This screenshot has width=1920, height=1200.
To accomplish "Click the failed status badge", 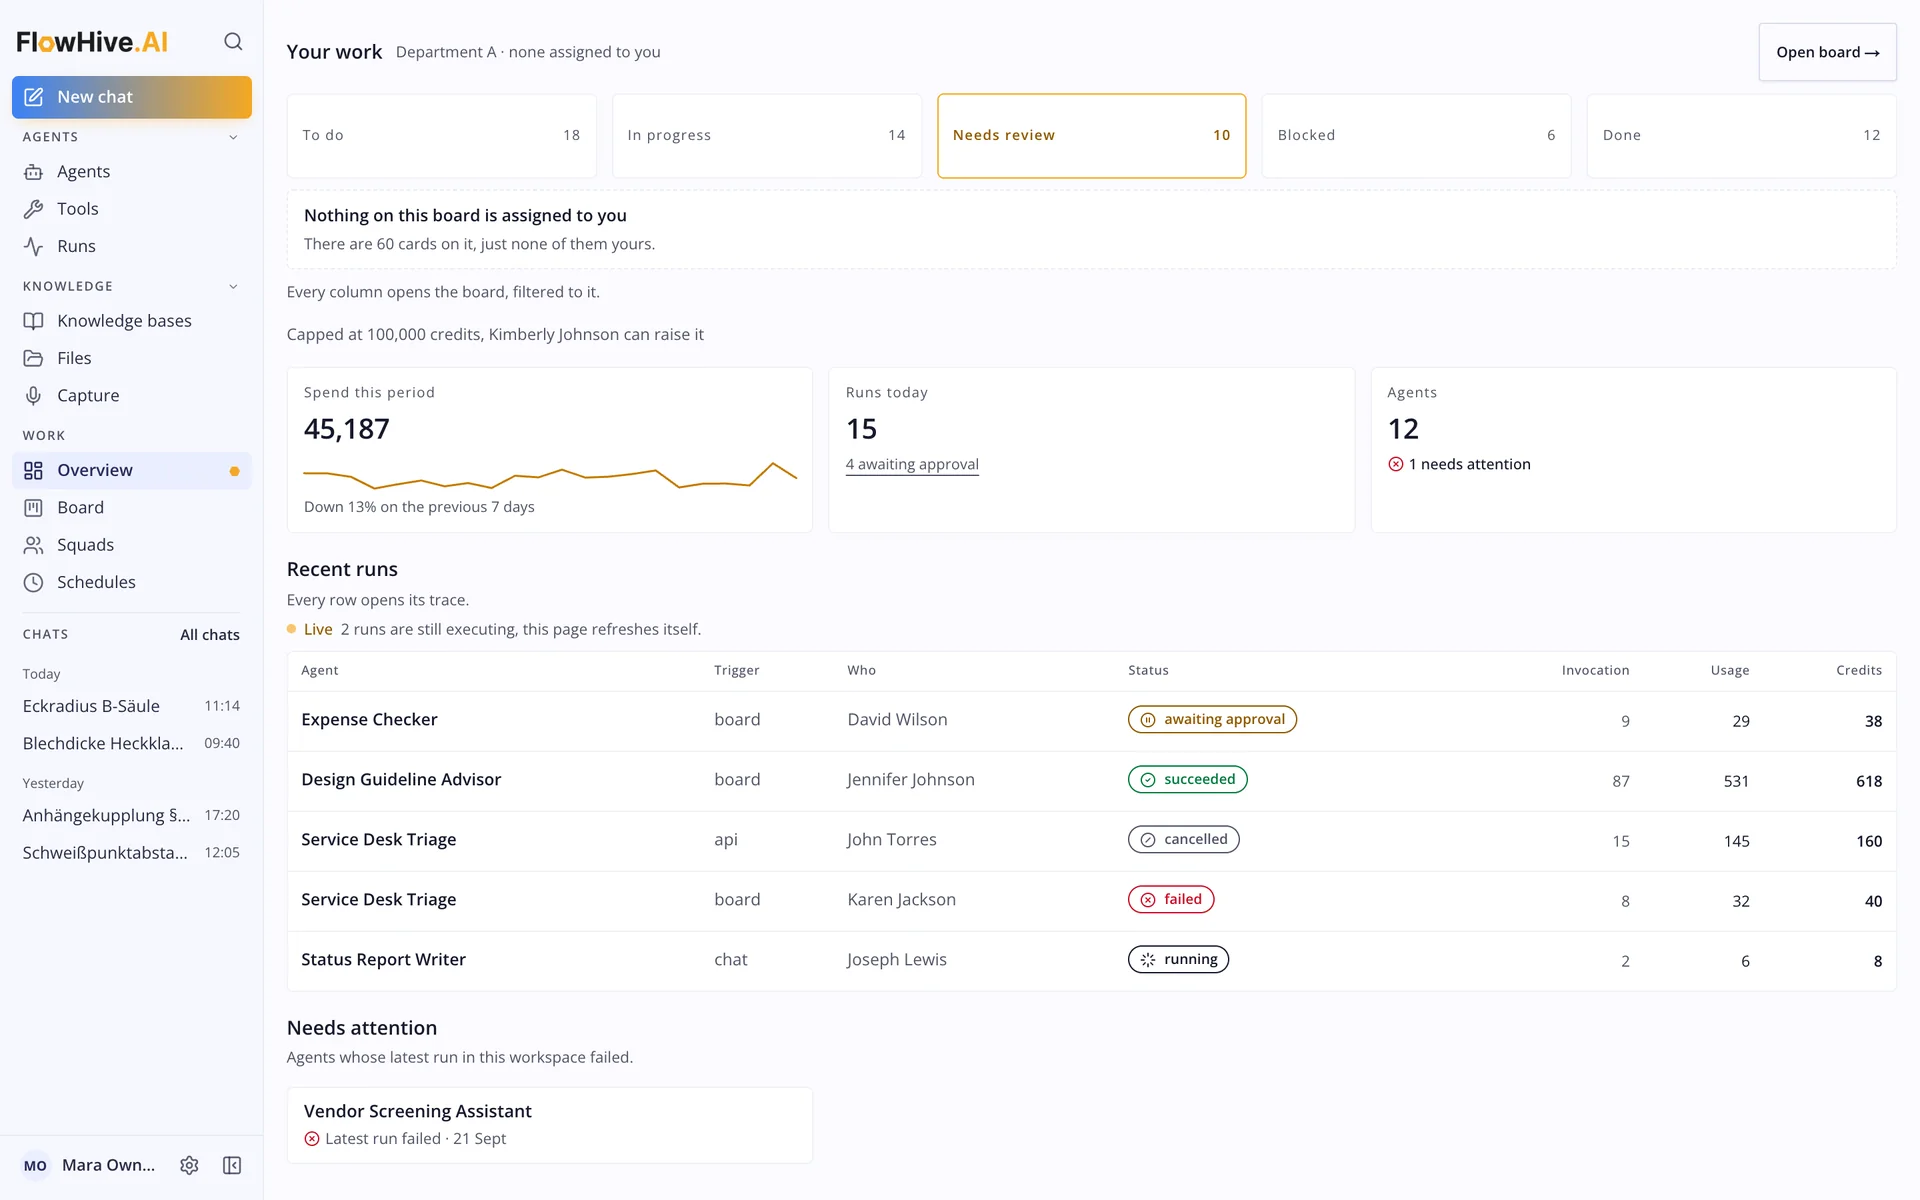I will point(1171,899).
